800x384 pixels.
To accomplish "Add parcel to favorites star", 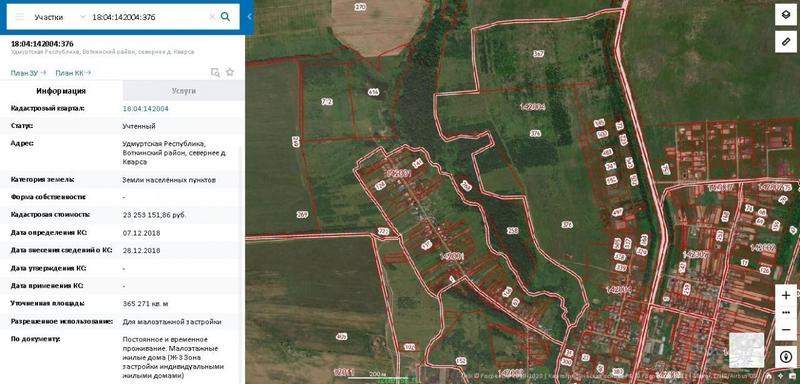I will coord(230,72).
